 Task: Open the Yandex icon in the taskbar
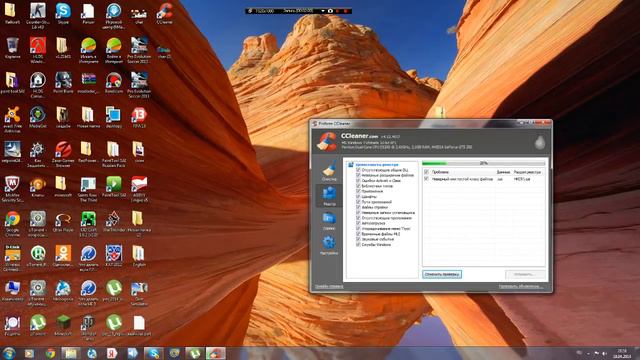click(x=112, y=353)
